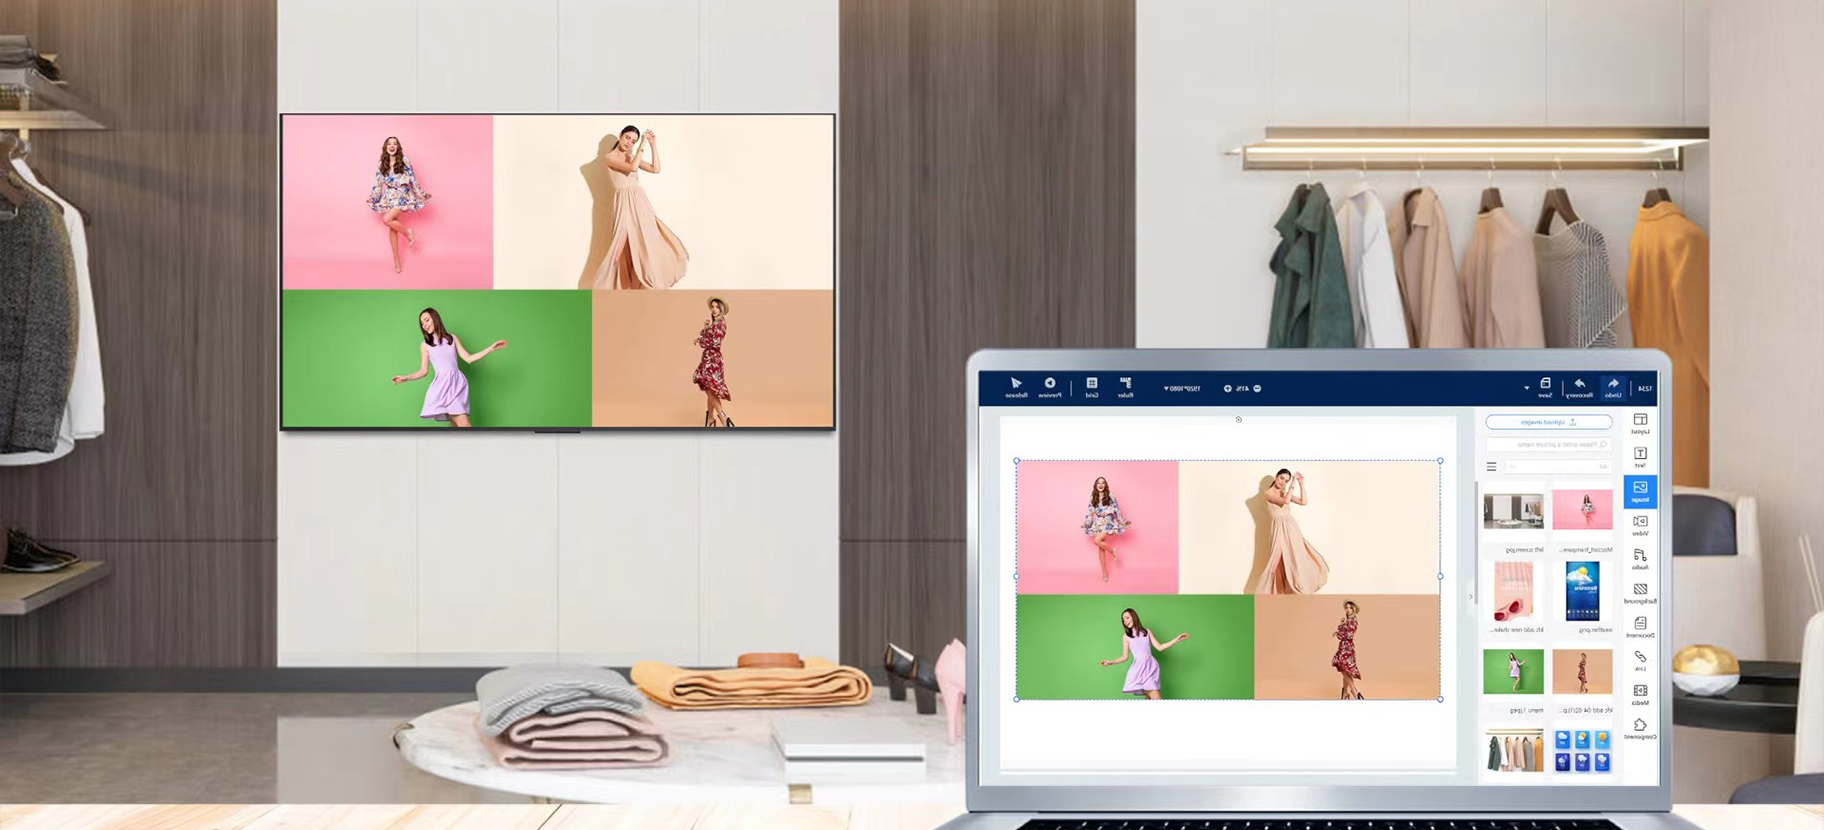
Task: Open the list menu icon beside the filter
Action: [x=1491, y=466]
